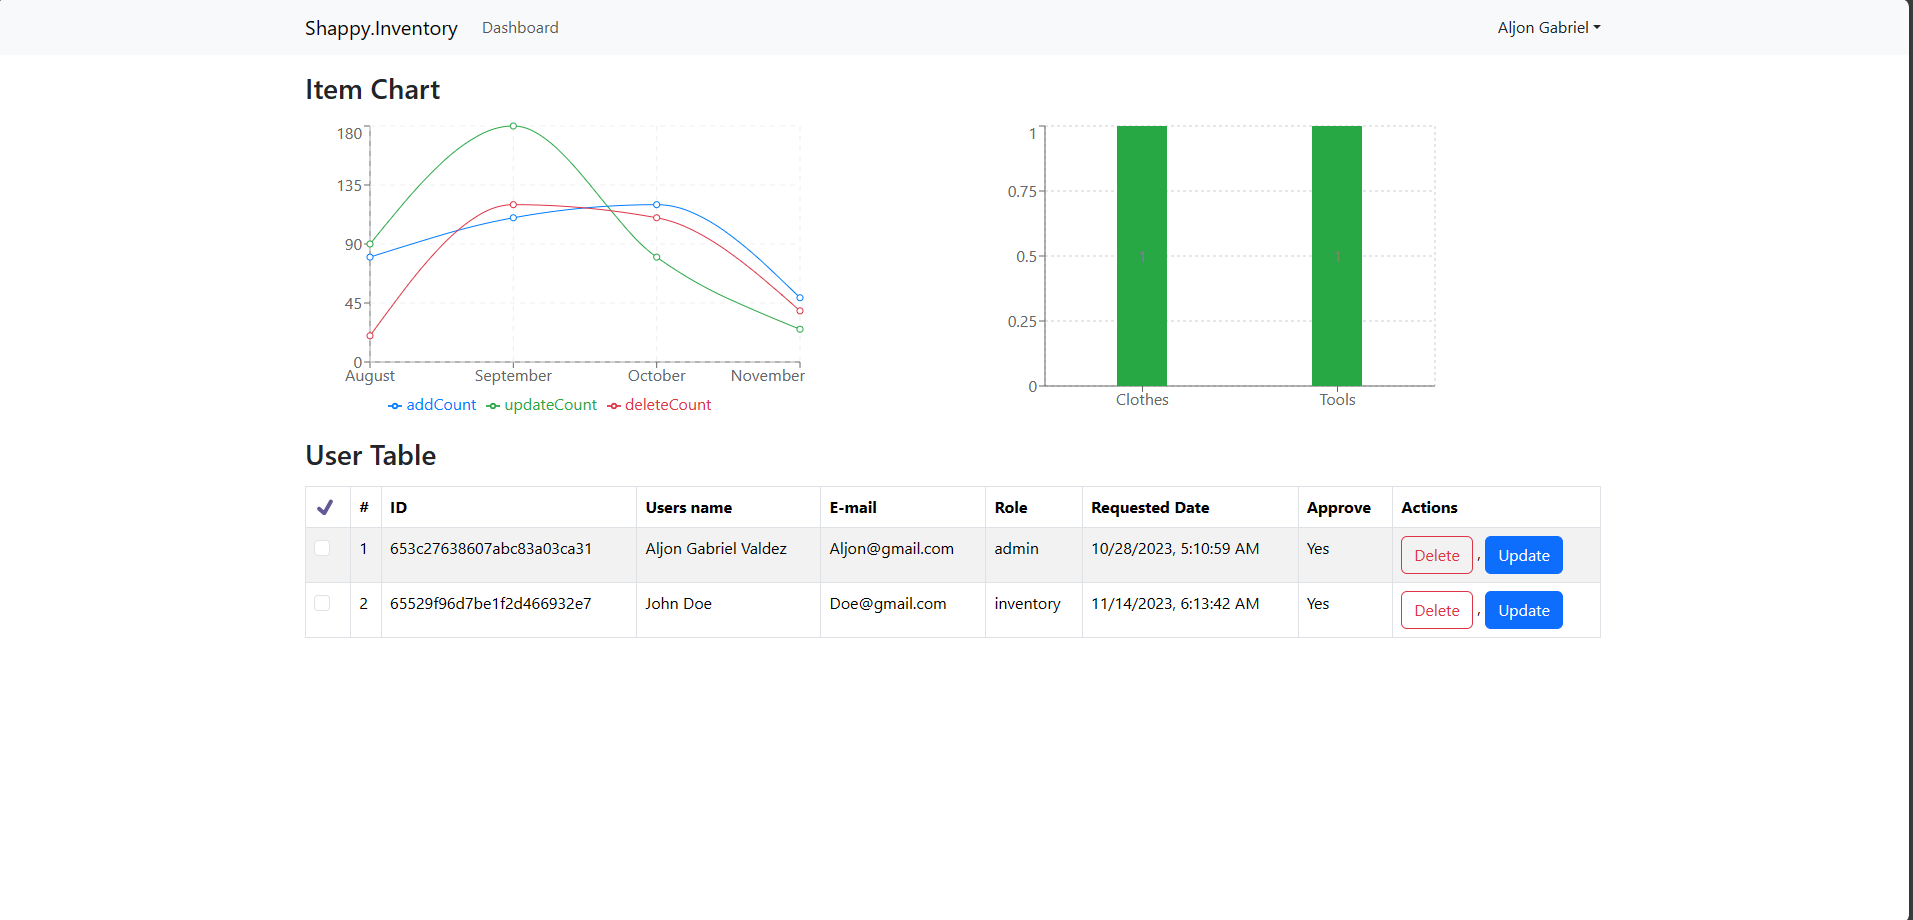This screenshot has width=1913, height=920.
Task: Click Approve value Yes in John Doe row
Action: click(1318, 603)
